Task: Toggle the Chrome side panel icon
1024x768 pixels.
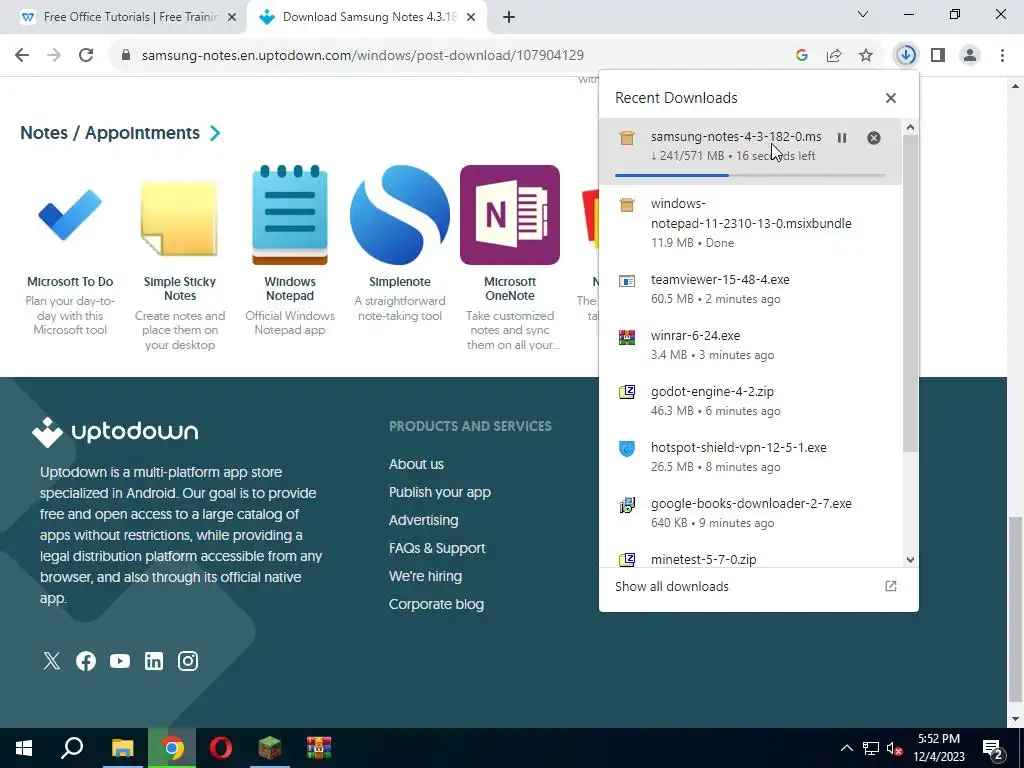Action: (x=938, y=56)
